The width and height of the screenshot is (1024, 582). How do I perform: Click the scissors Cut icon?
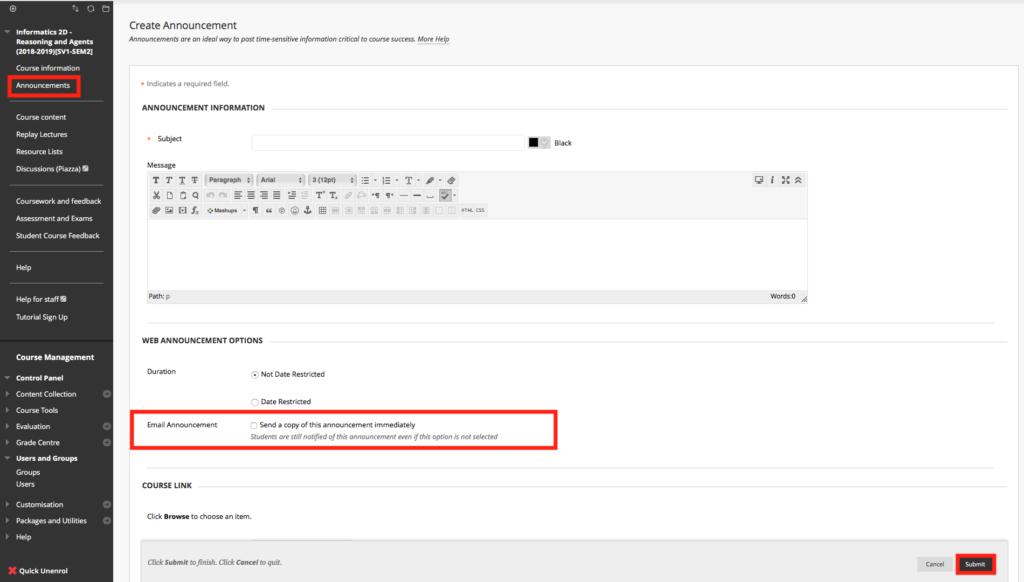click(156, 195)
